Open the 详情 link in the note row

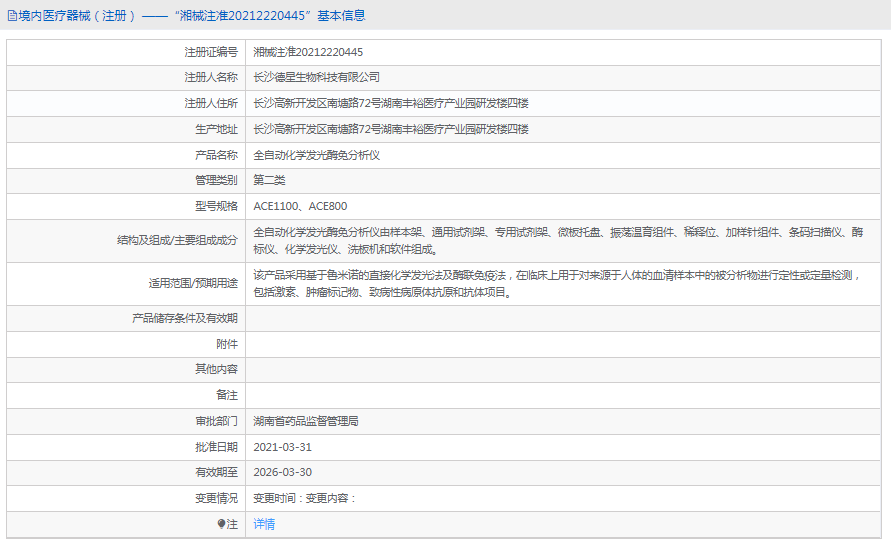264,524
